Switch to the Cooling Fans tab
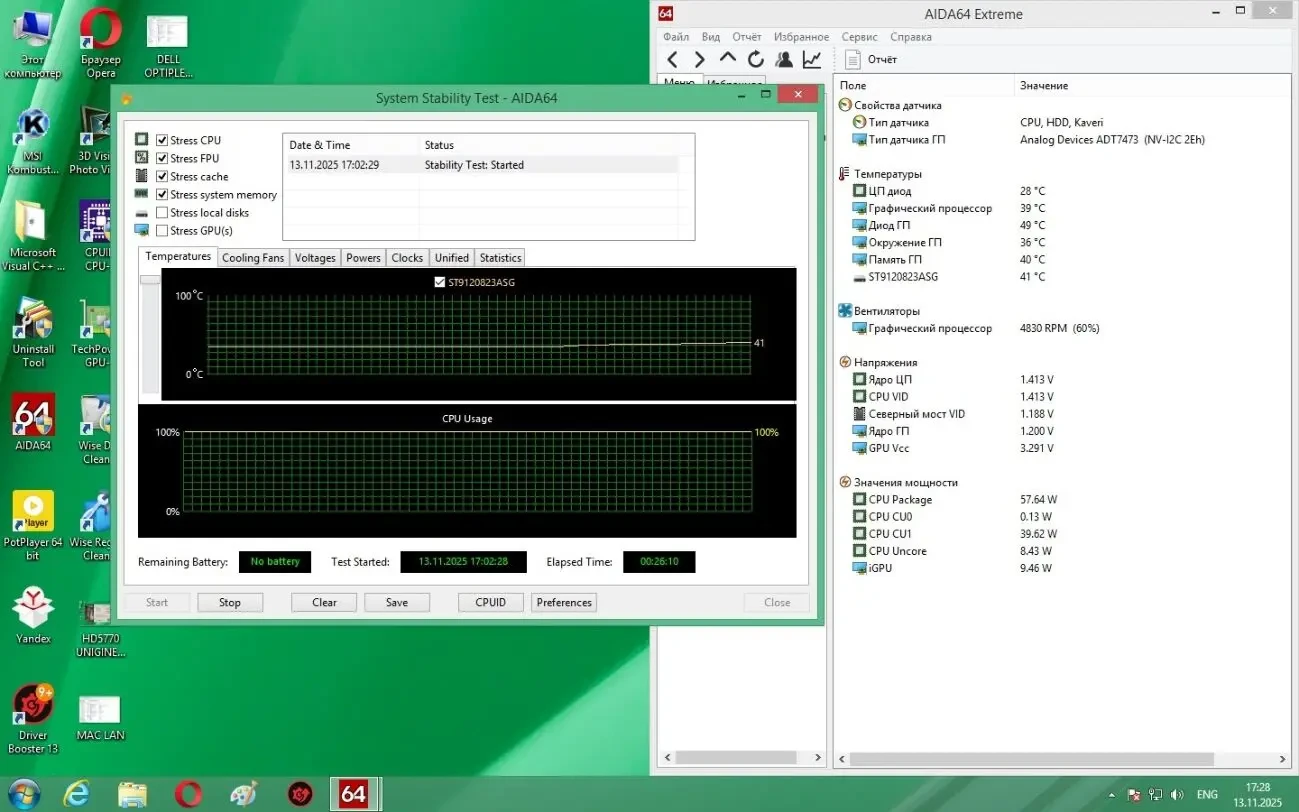 pyautogui.click(x=253, y=257)
